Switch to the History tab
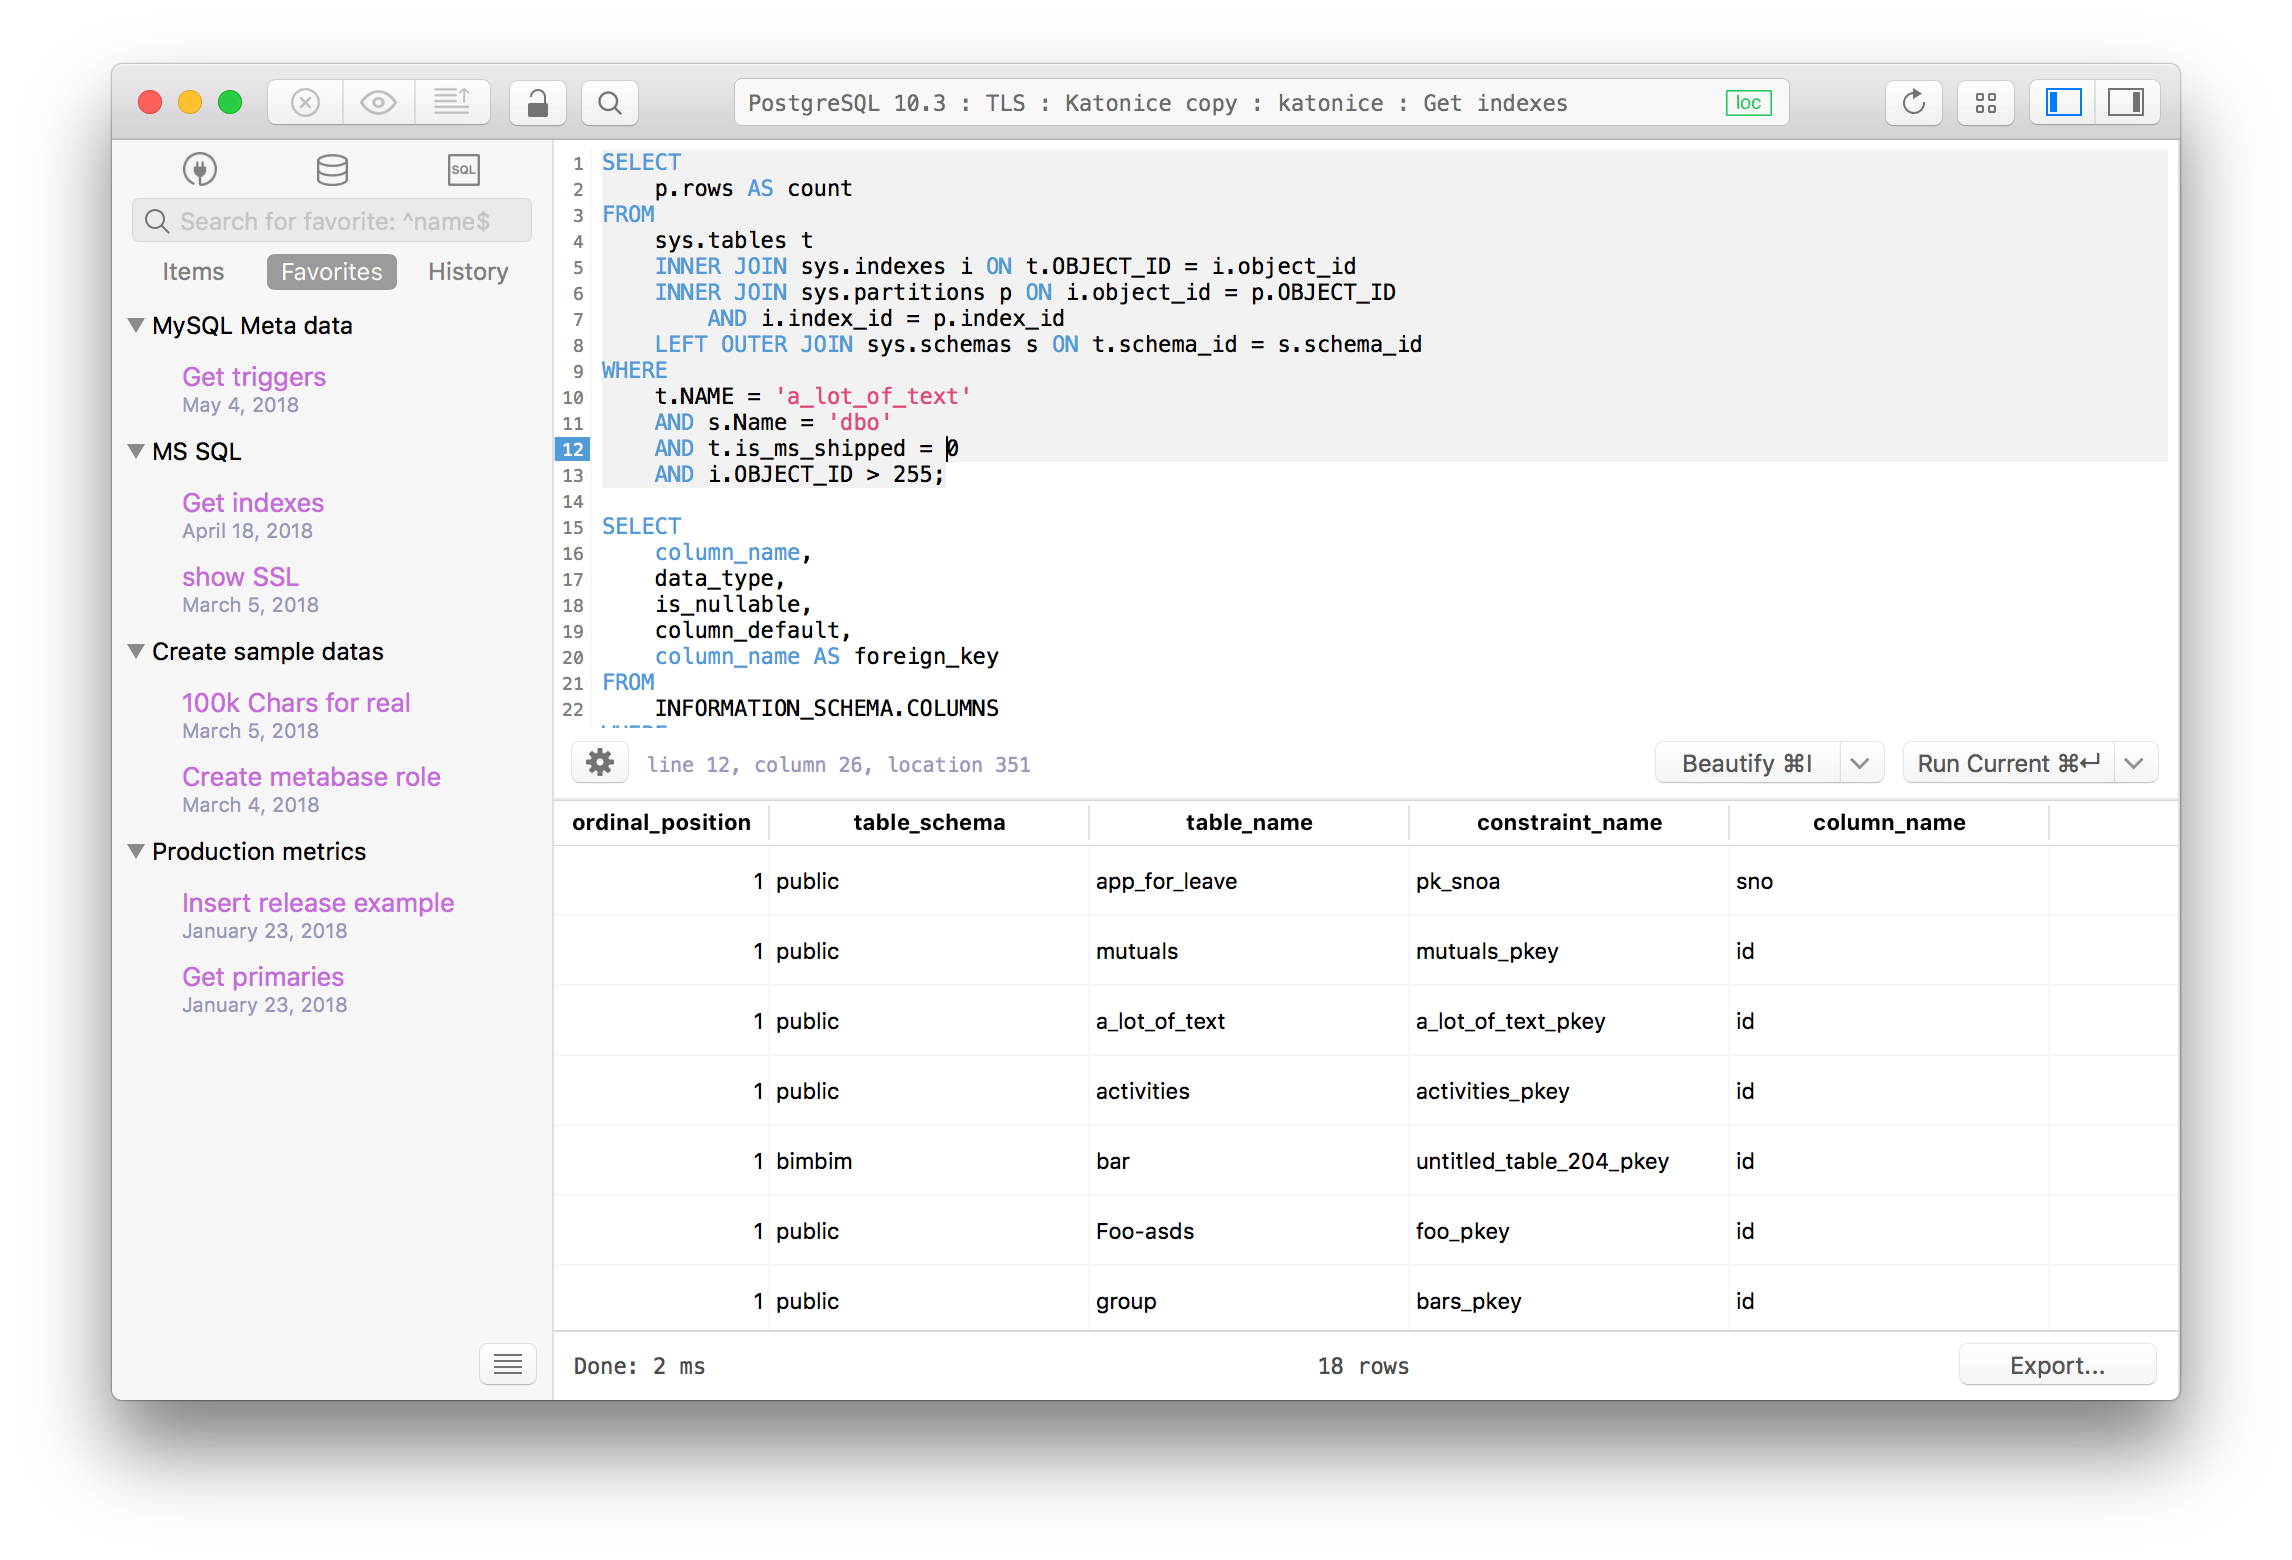2292x1560 pixels. coord(468,272)
